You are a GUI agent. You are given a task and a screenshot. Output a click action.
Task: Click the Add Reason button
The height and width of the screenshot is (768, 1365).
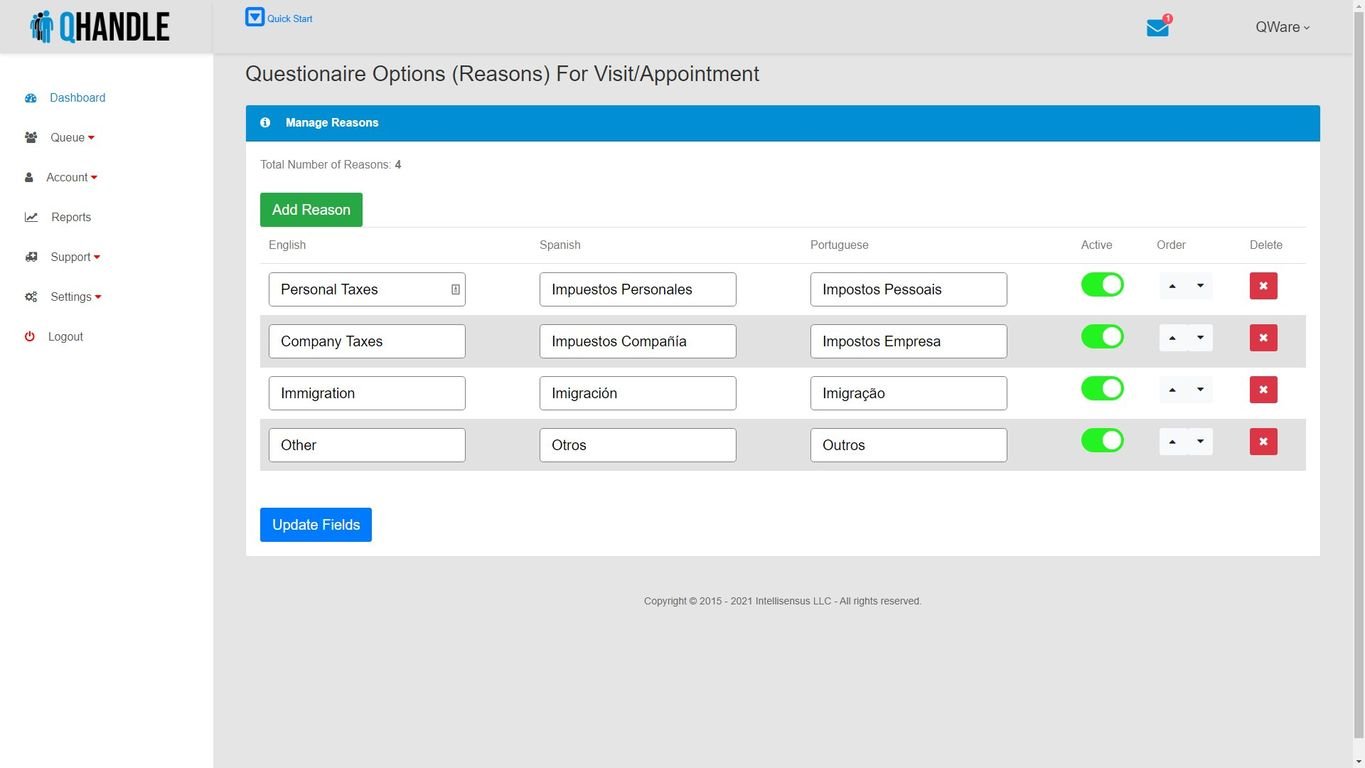pos(311,210)
